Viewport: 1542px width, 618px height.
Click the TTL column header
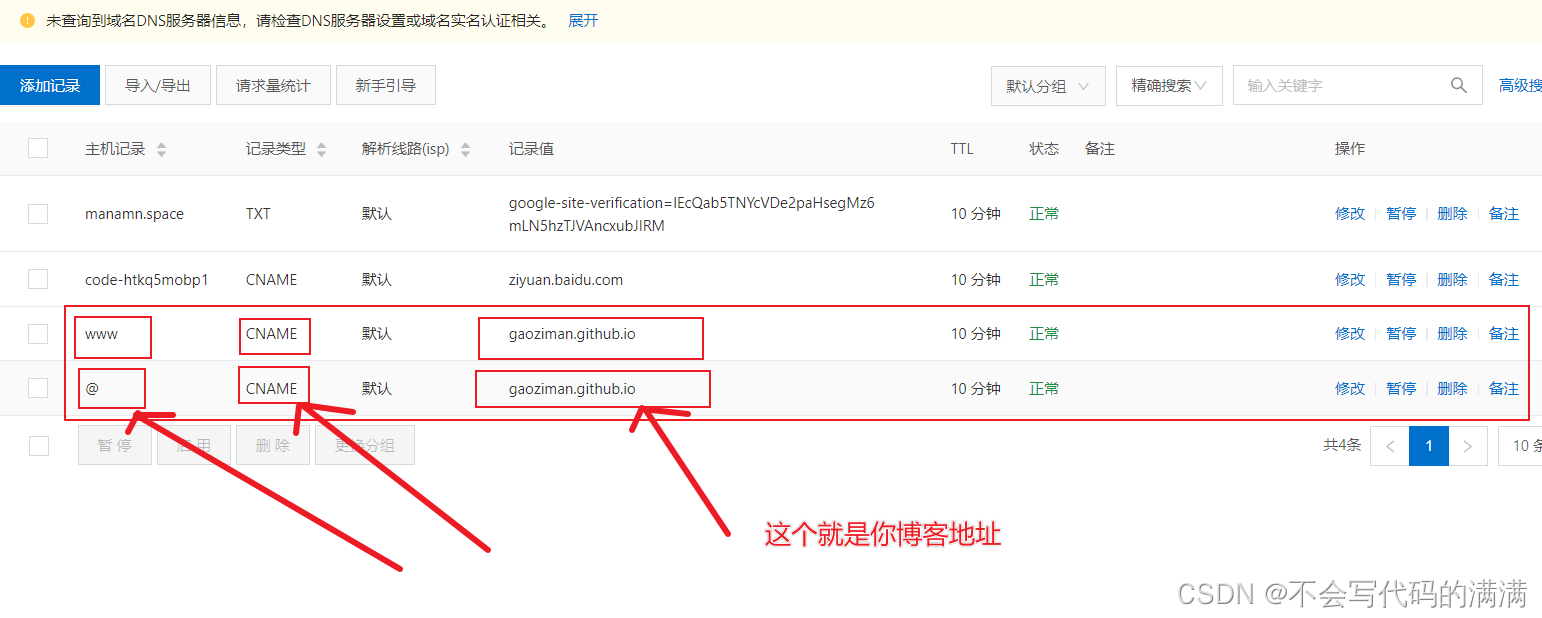click(x=962, y=149)
